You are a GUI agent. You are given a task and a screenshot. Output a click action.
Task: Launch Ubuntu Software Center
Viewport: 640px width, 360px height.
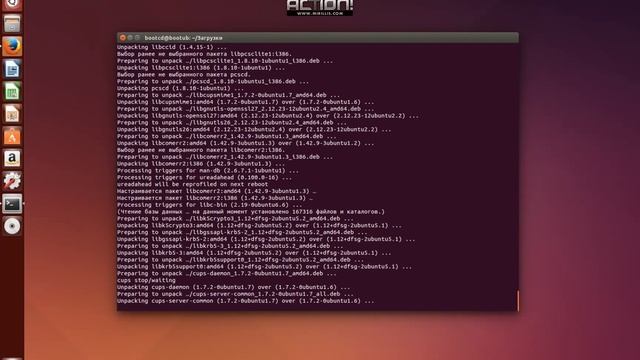pyautogui.click(x=12, y=136)
